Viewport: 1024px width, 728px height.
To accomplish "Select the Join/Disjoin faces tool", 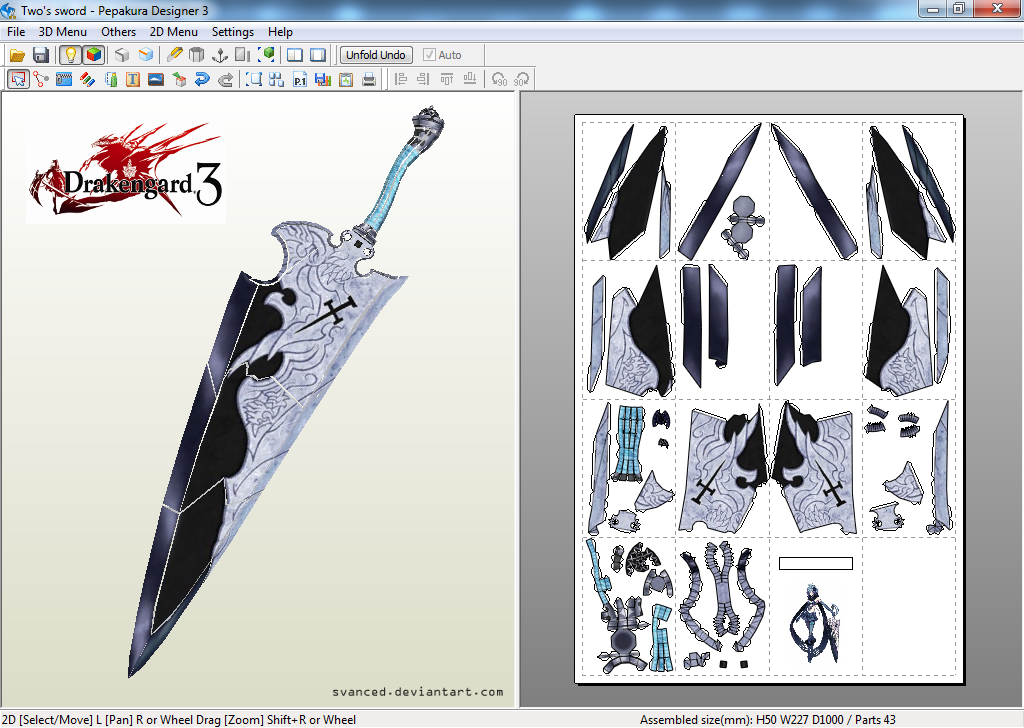I will pos(41,80).
